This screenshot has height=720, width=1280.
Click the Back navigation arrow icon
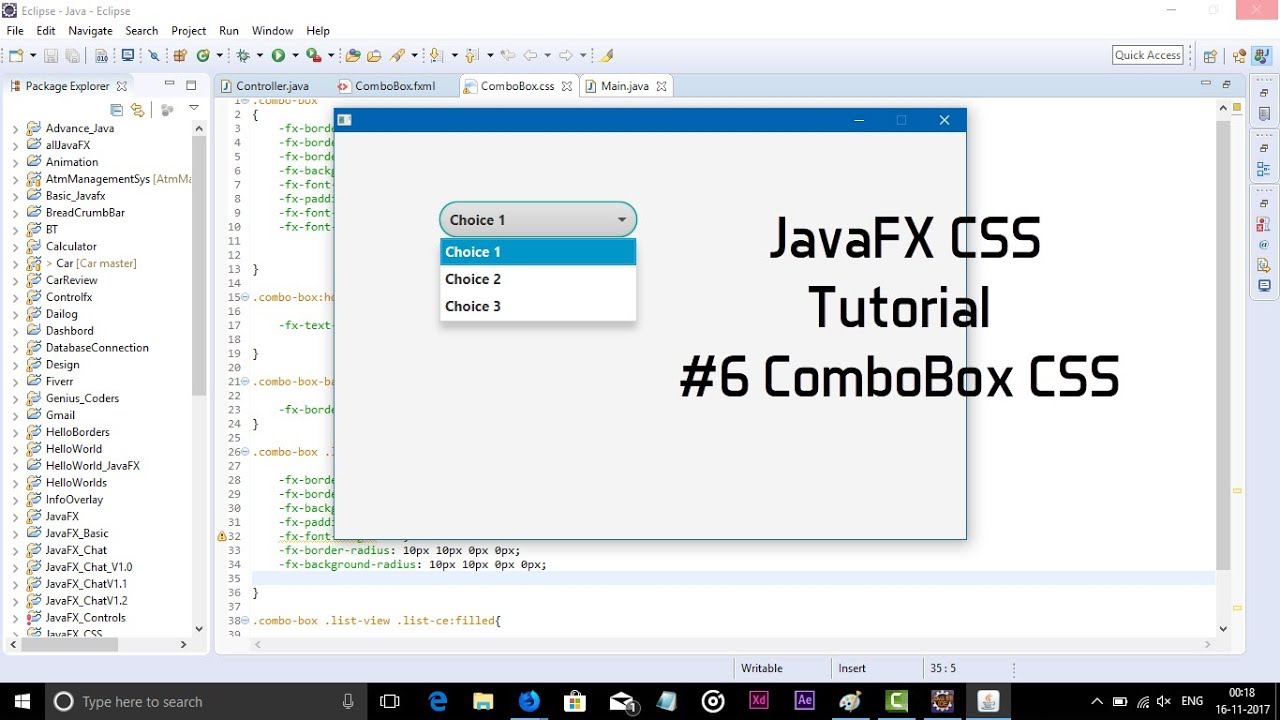pyautogui.click(x=531, y=56)
